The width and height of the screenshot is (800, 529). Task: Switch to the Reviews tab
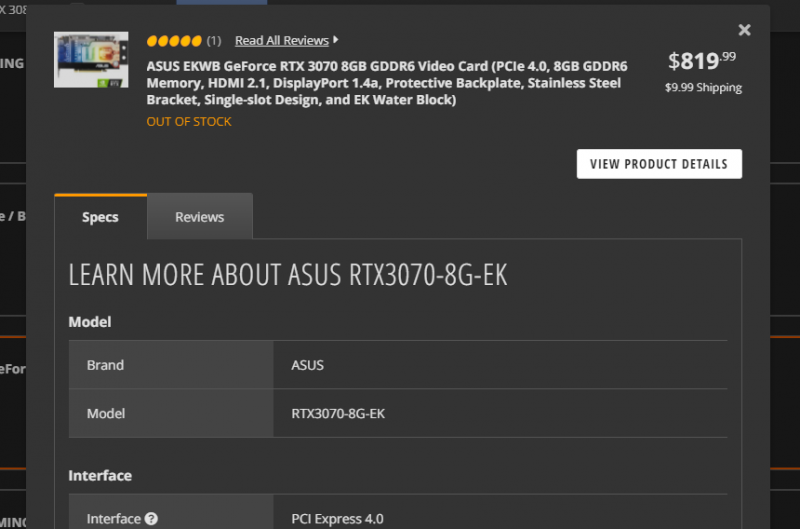tap(199, 217)
